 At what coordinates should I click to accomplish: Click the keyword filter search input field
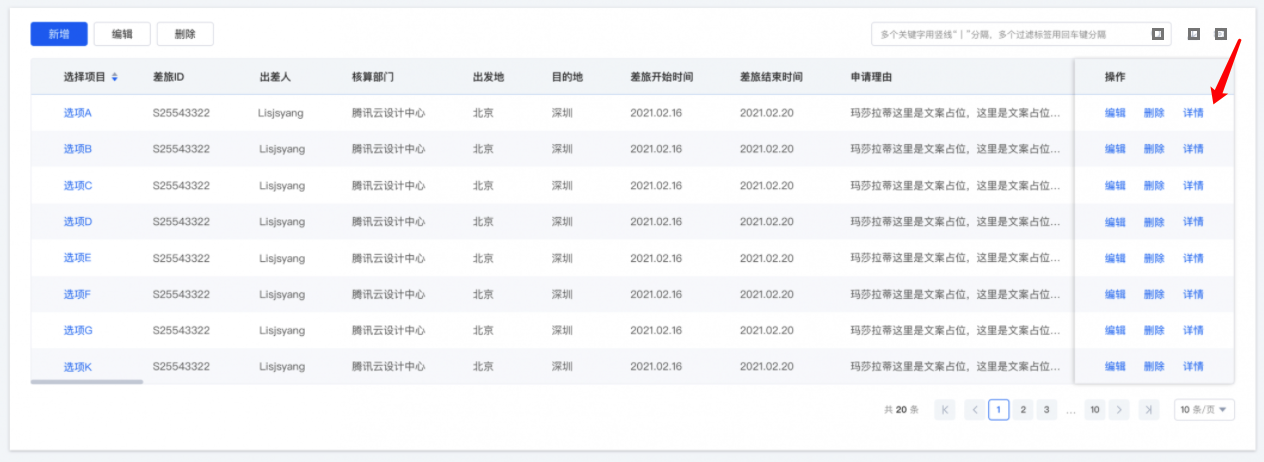click(x=1005, y=34)
